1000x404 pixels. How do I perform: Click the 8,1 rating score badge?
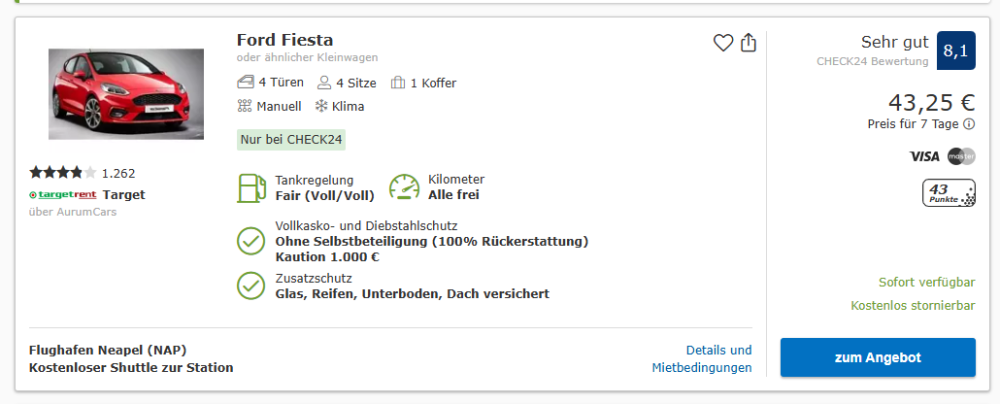tap(955, 51)
